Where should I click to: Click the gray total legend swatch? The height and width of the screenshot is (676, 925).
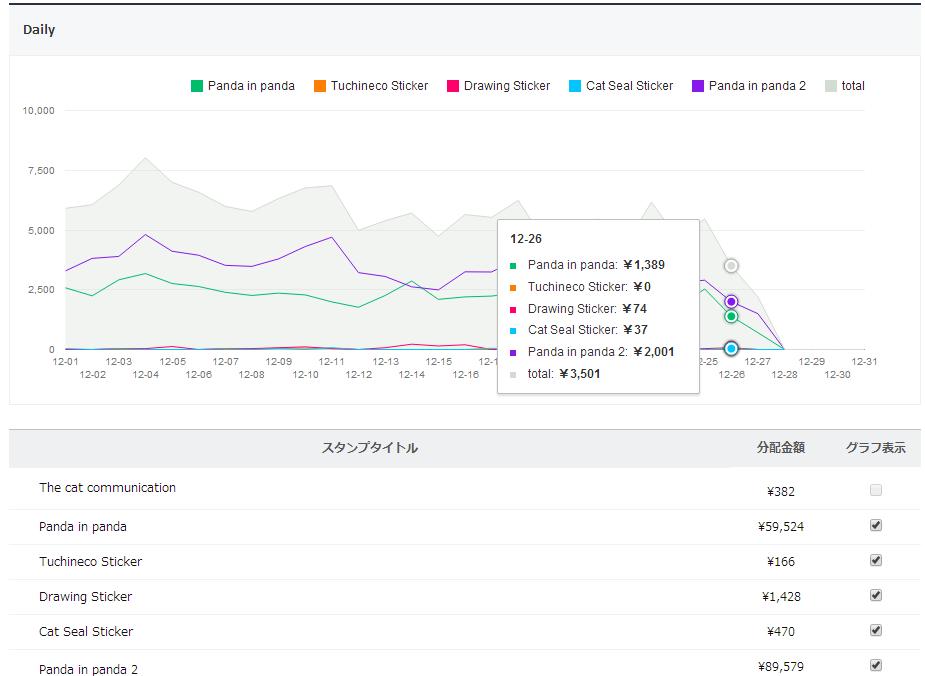pos(831,86)
